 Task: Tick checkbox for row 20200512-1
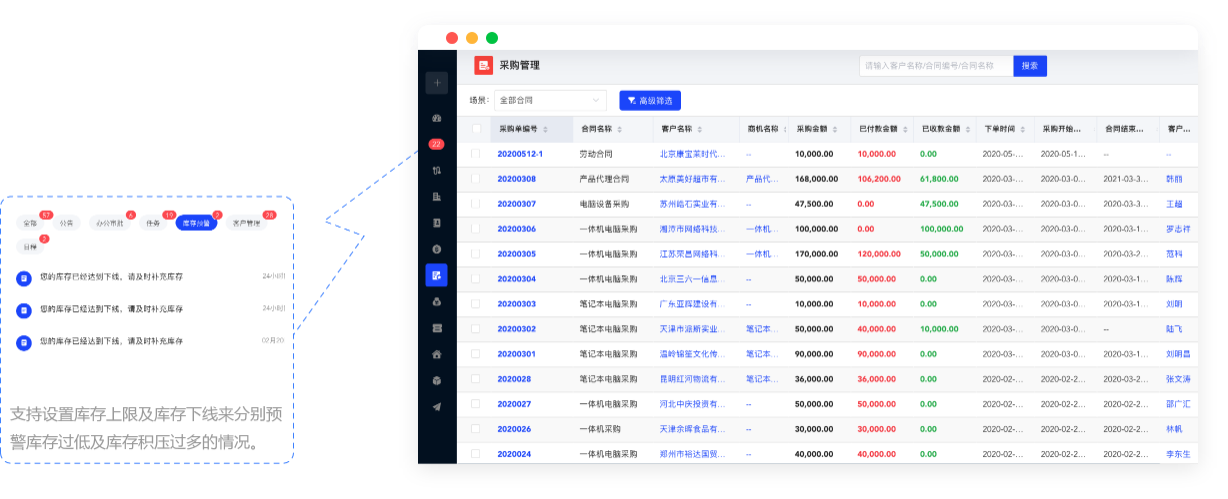[x=476, y=154]
